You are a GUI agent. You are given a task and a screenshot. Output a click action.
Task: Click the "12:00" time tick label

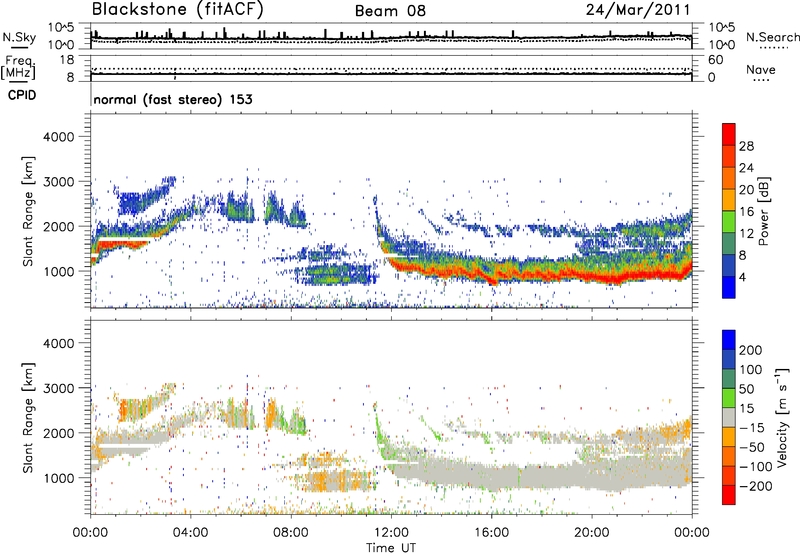pos(391,533)
